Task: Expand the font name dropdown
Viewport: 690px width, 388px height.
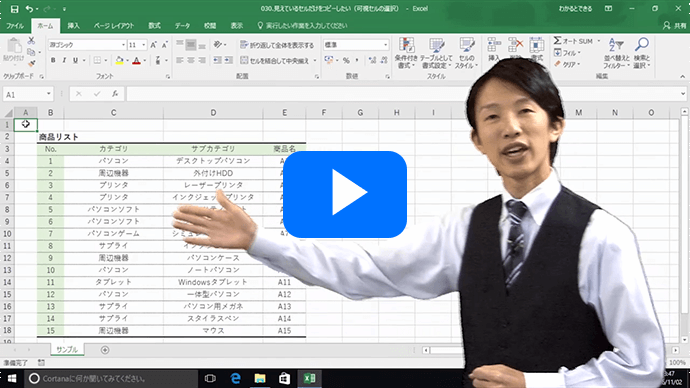Action: coord(123,45)
